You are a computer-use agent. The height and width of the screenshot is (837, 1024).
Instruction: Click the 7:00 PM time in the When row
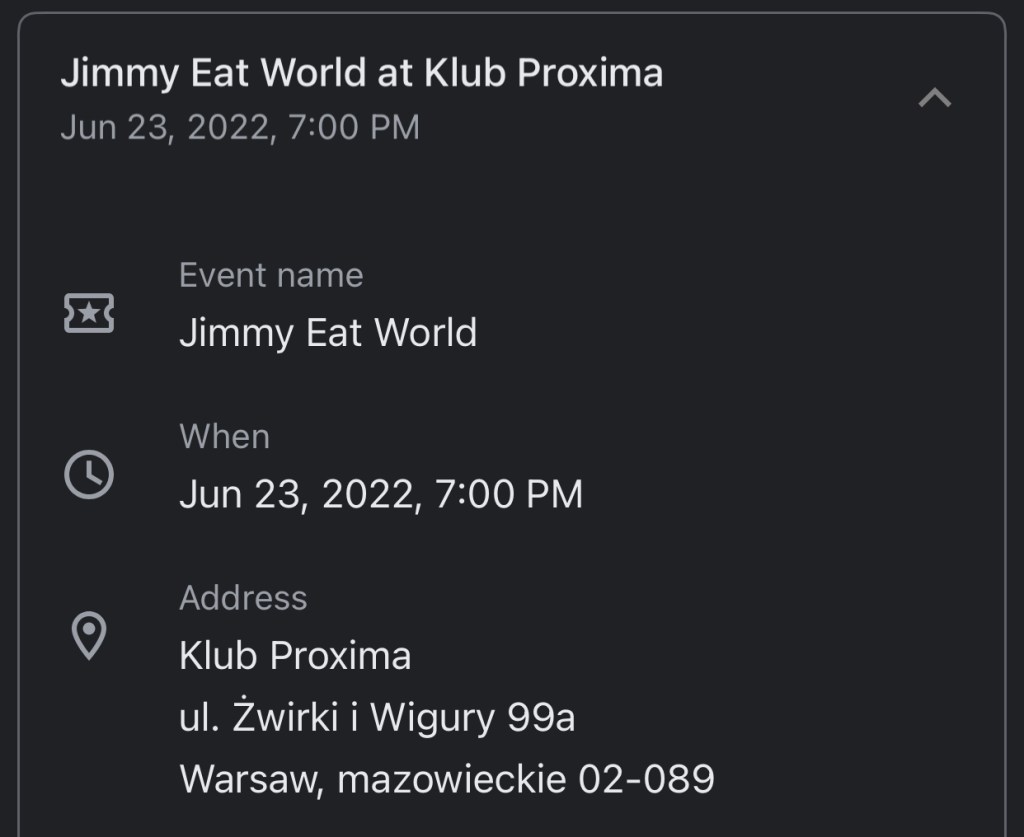tap(509, 494)
